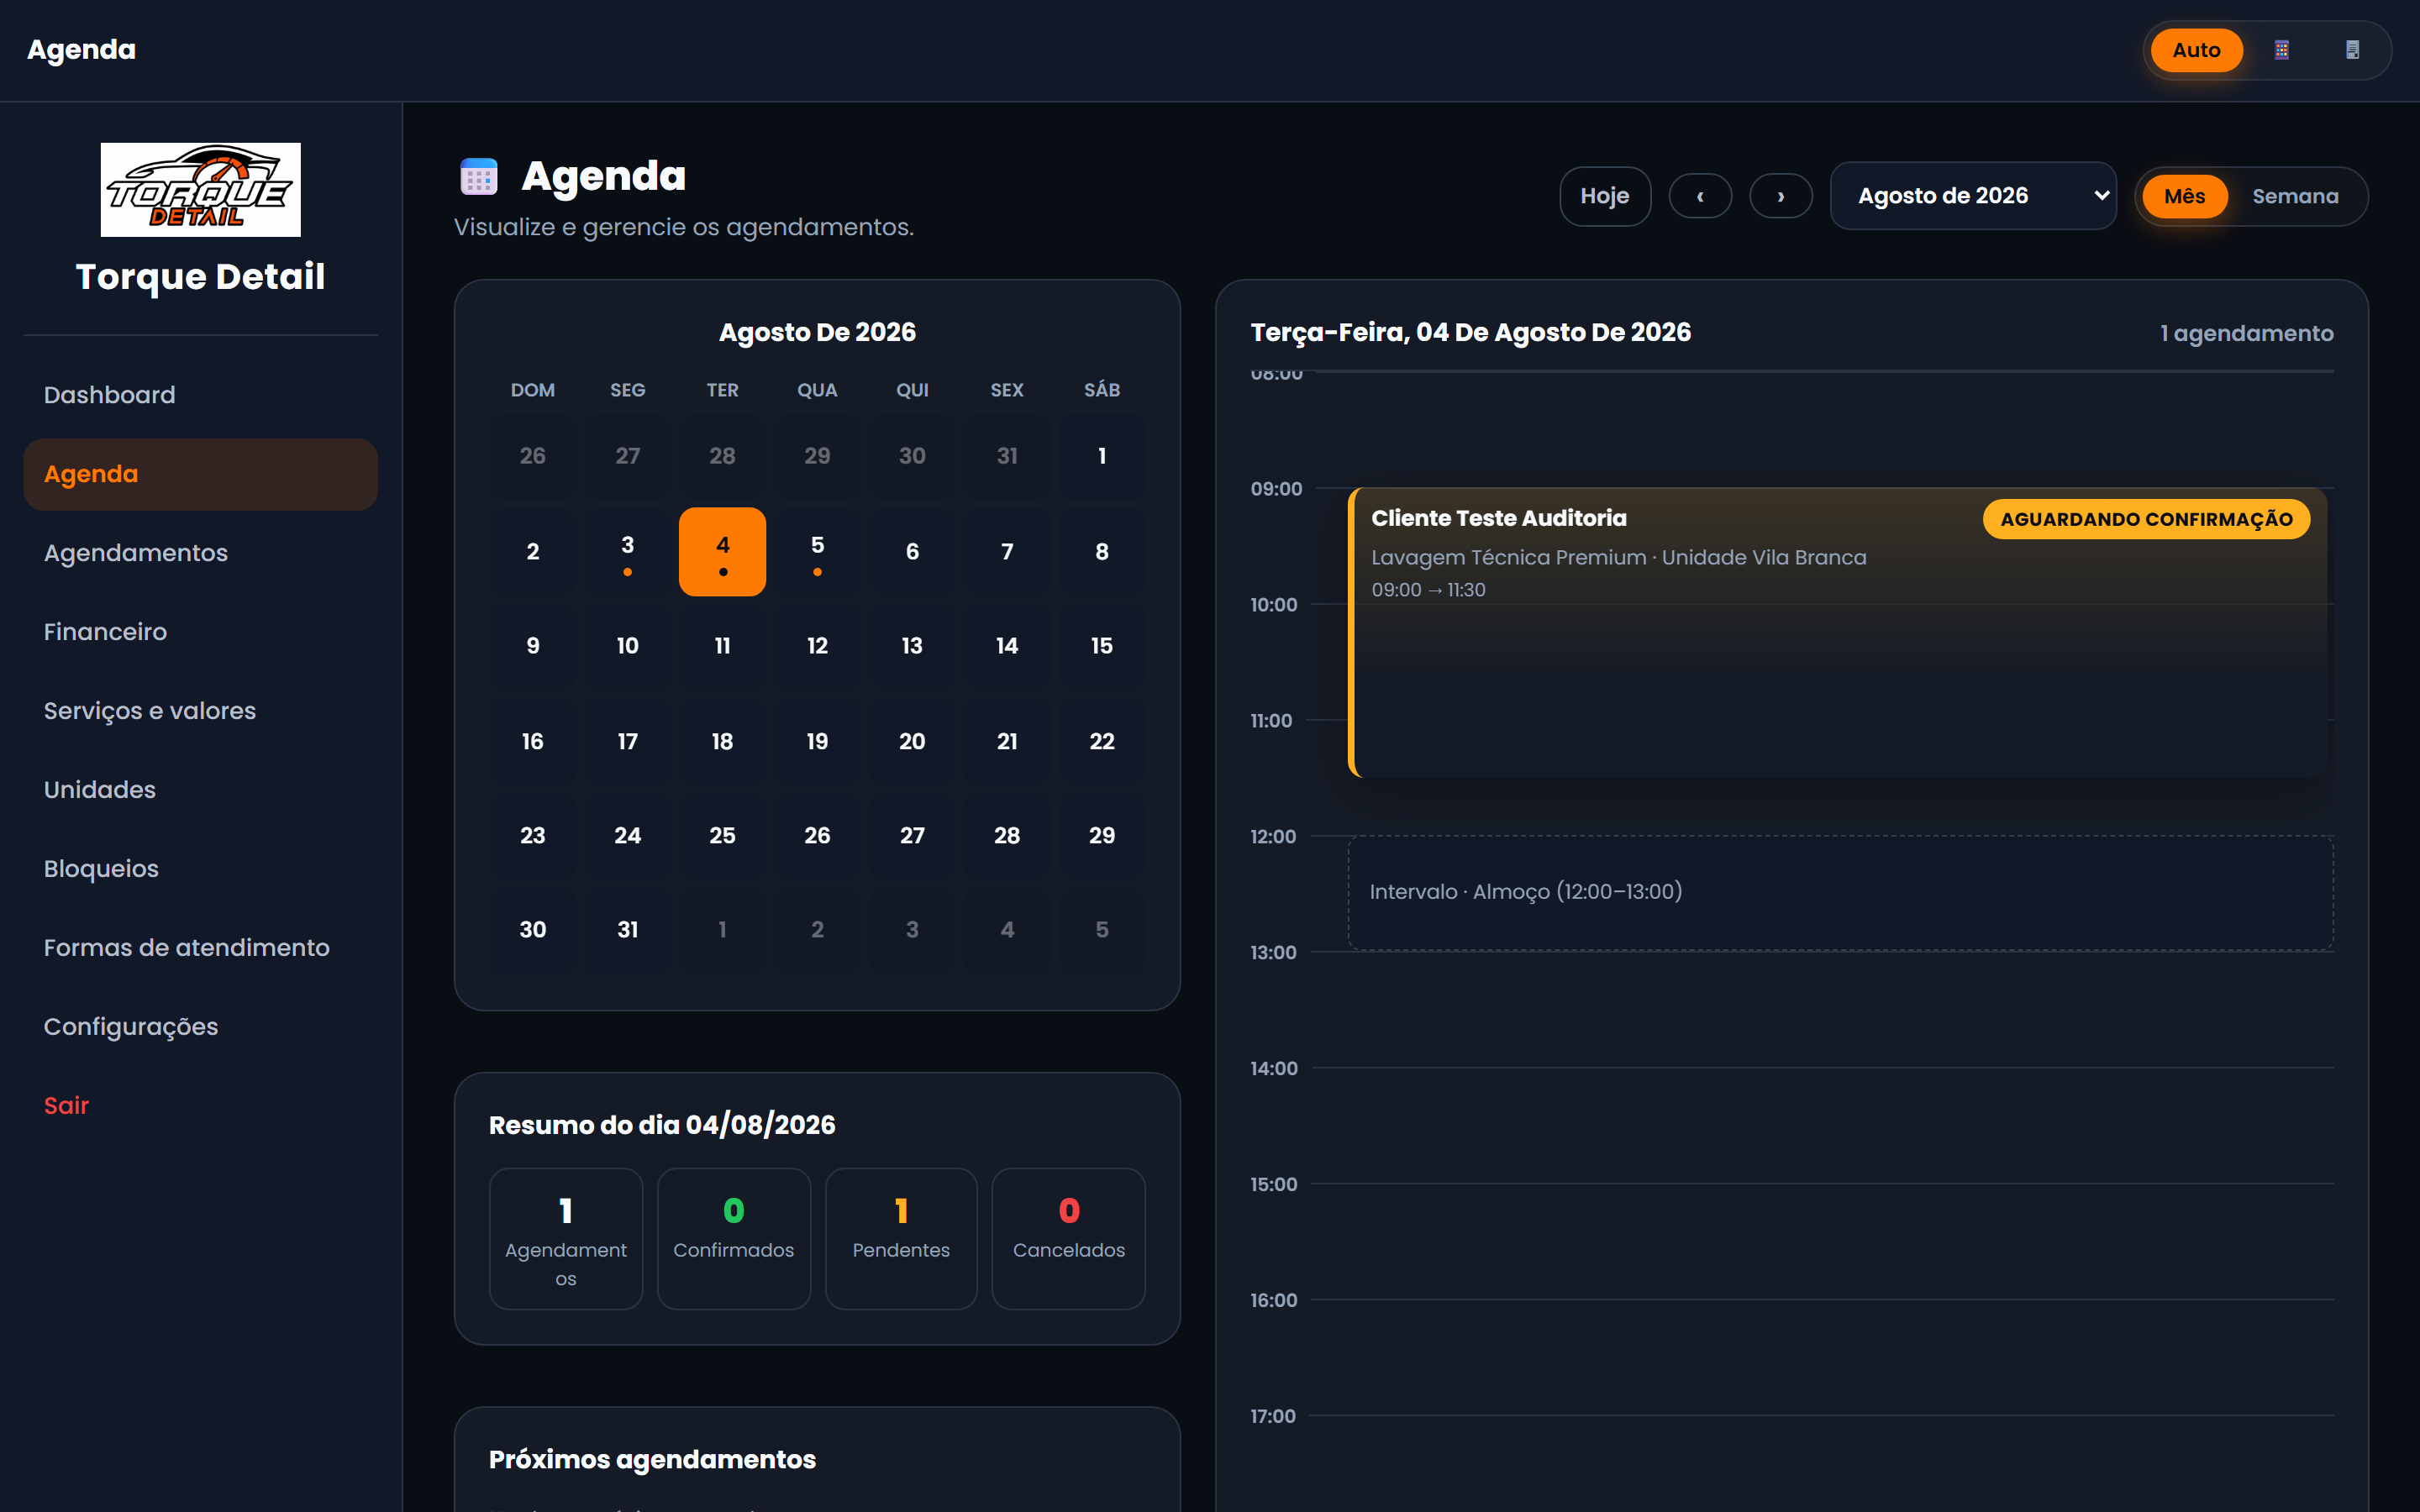Select August 31 in the calendar
Image resolution: width=2420 pixels, height=1512 pixels.
[x=627, y=930]
